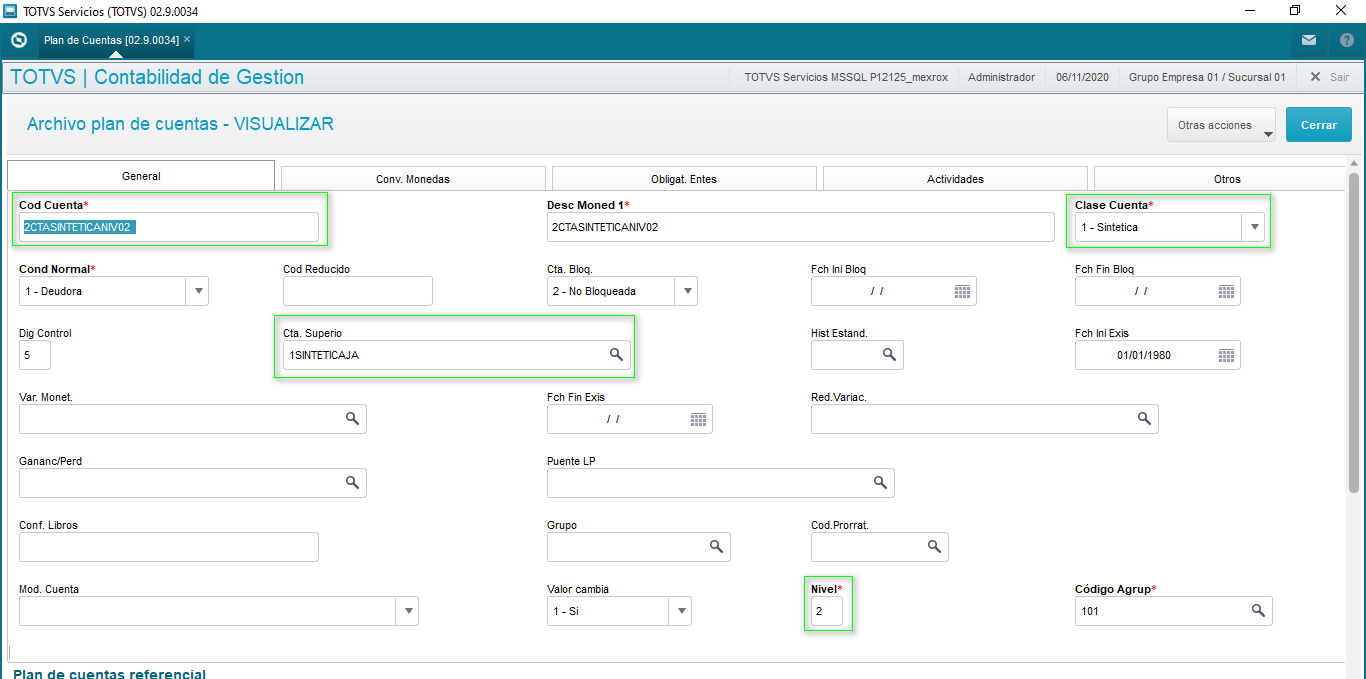Image resolution: width=1366 pixels, height=679 pixels.
Task: Open the Código Agrup search magnifier
Action: point(1258,611)
